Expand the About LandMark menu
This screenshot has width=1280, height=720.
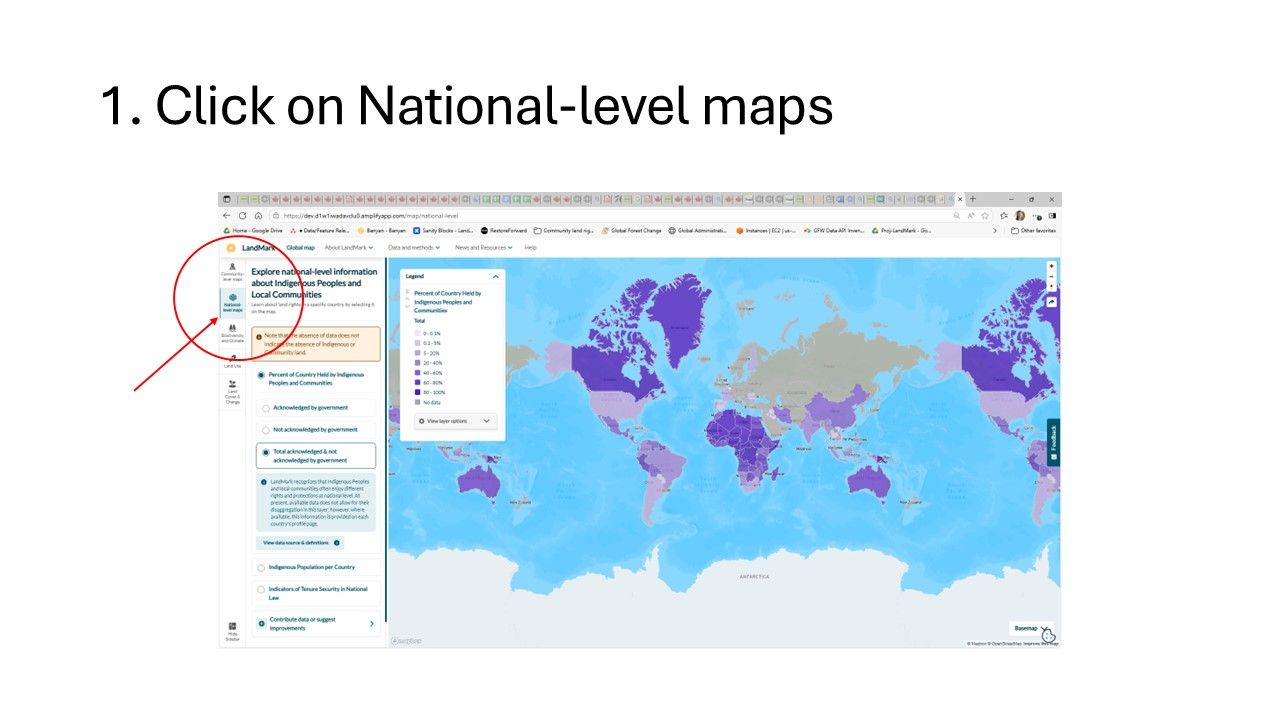348,247
